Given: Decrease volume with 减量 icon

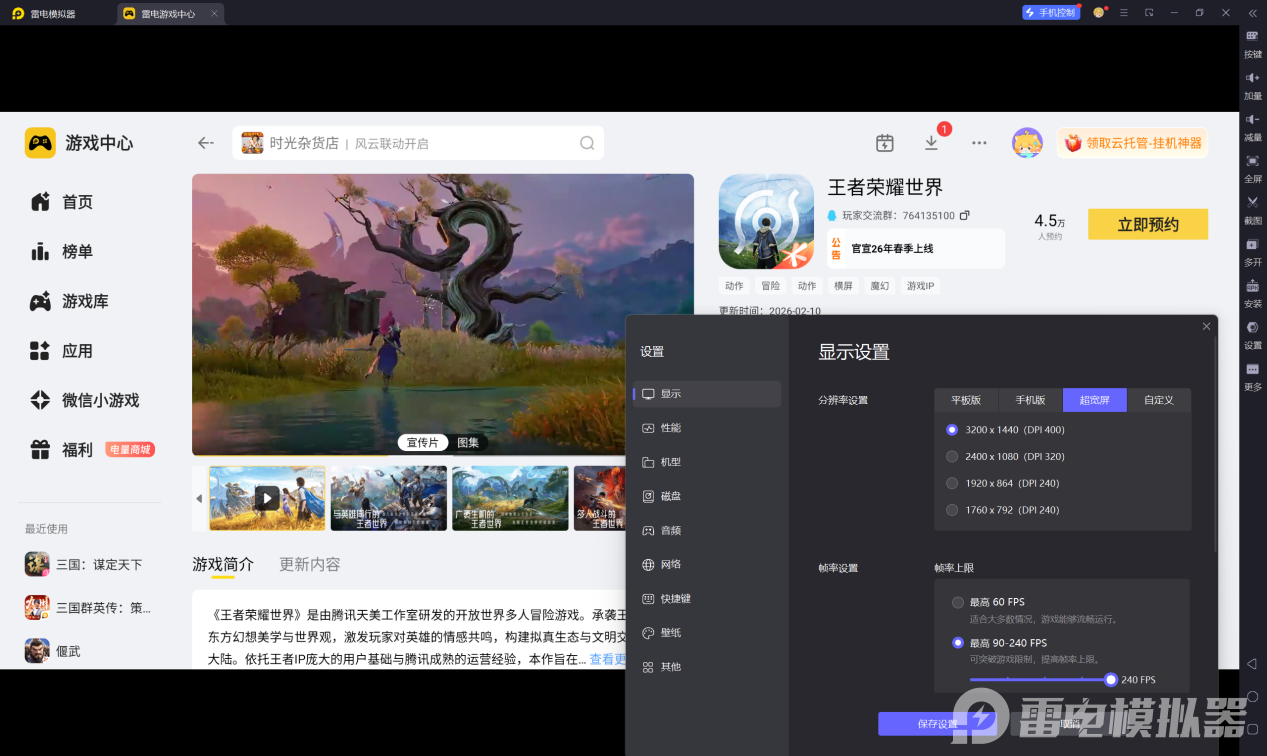Looking at the screenshot, I should point(1252,128).
